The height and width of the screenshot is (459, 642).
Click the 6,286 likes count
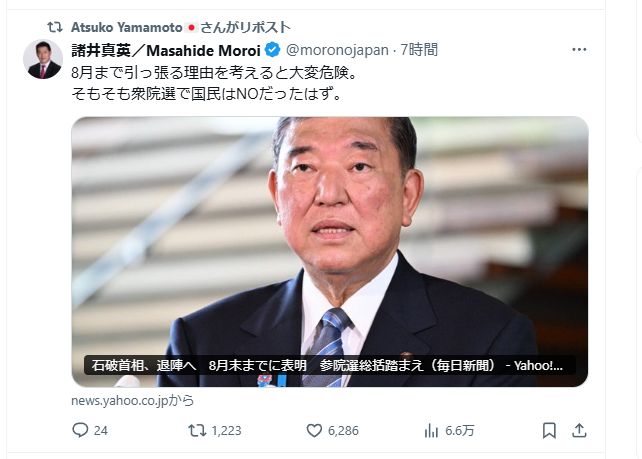[x=343, y=431]
